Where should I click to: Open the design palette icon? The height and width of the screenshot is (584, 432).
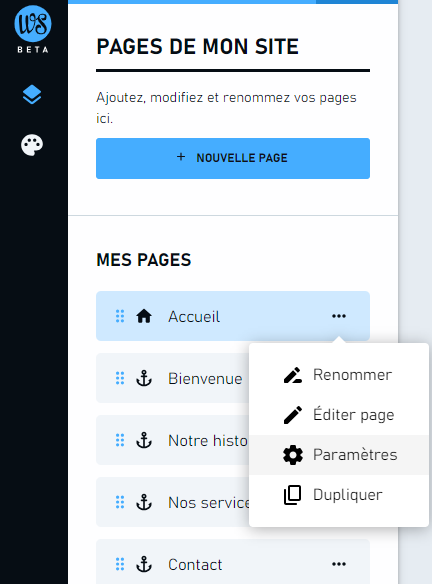(32, 145)
